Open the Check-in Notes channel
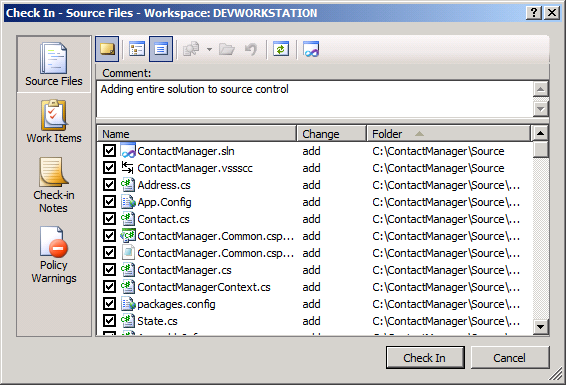 tap(54, 185)
